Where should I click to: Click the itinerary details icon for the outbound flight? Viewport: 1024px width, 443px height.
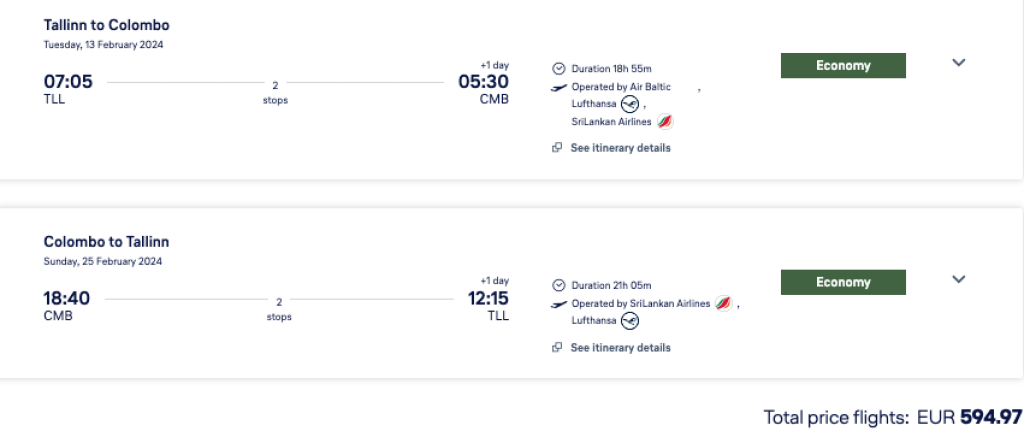[x=557, y=148]
